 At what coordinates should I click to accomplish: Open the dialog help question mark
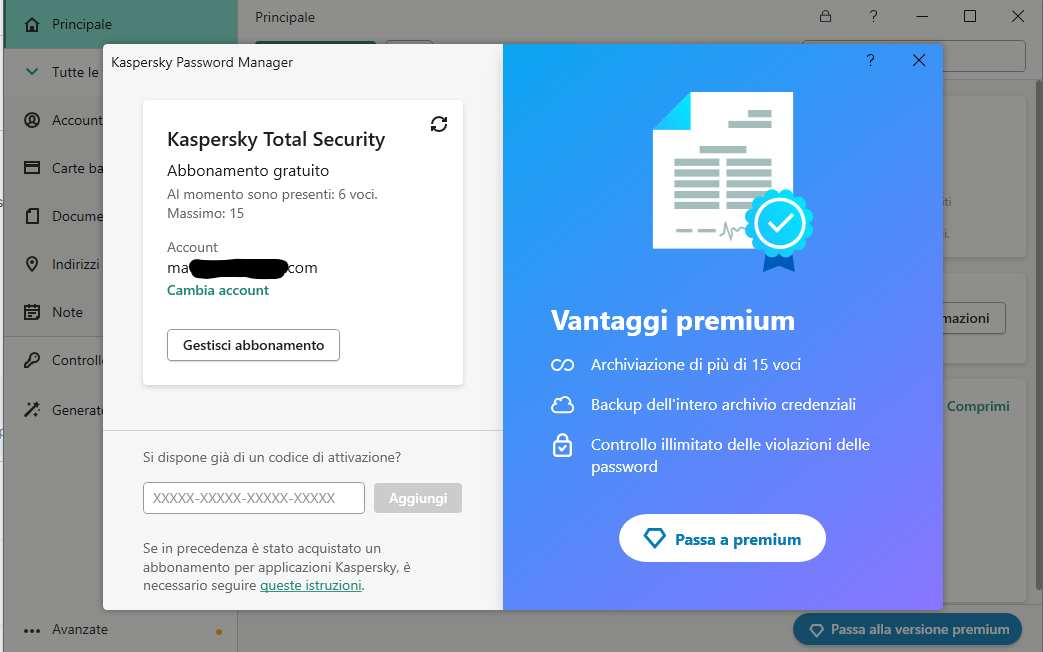[x=870, y=61]
